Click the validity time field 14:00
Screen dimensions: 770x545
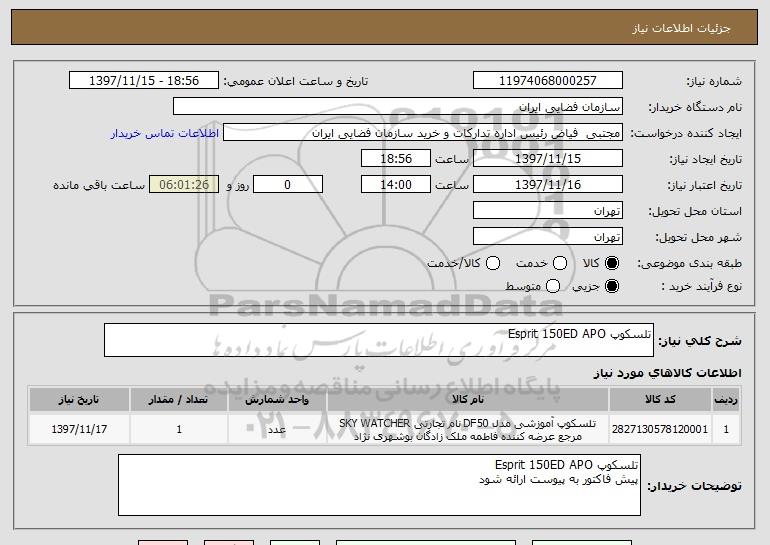pyautogui.click(x=396, y=185)
